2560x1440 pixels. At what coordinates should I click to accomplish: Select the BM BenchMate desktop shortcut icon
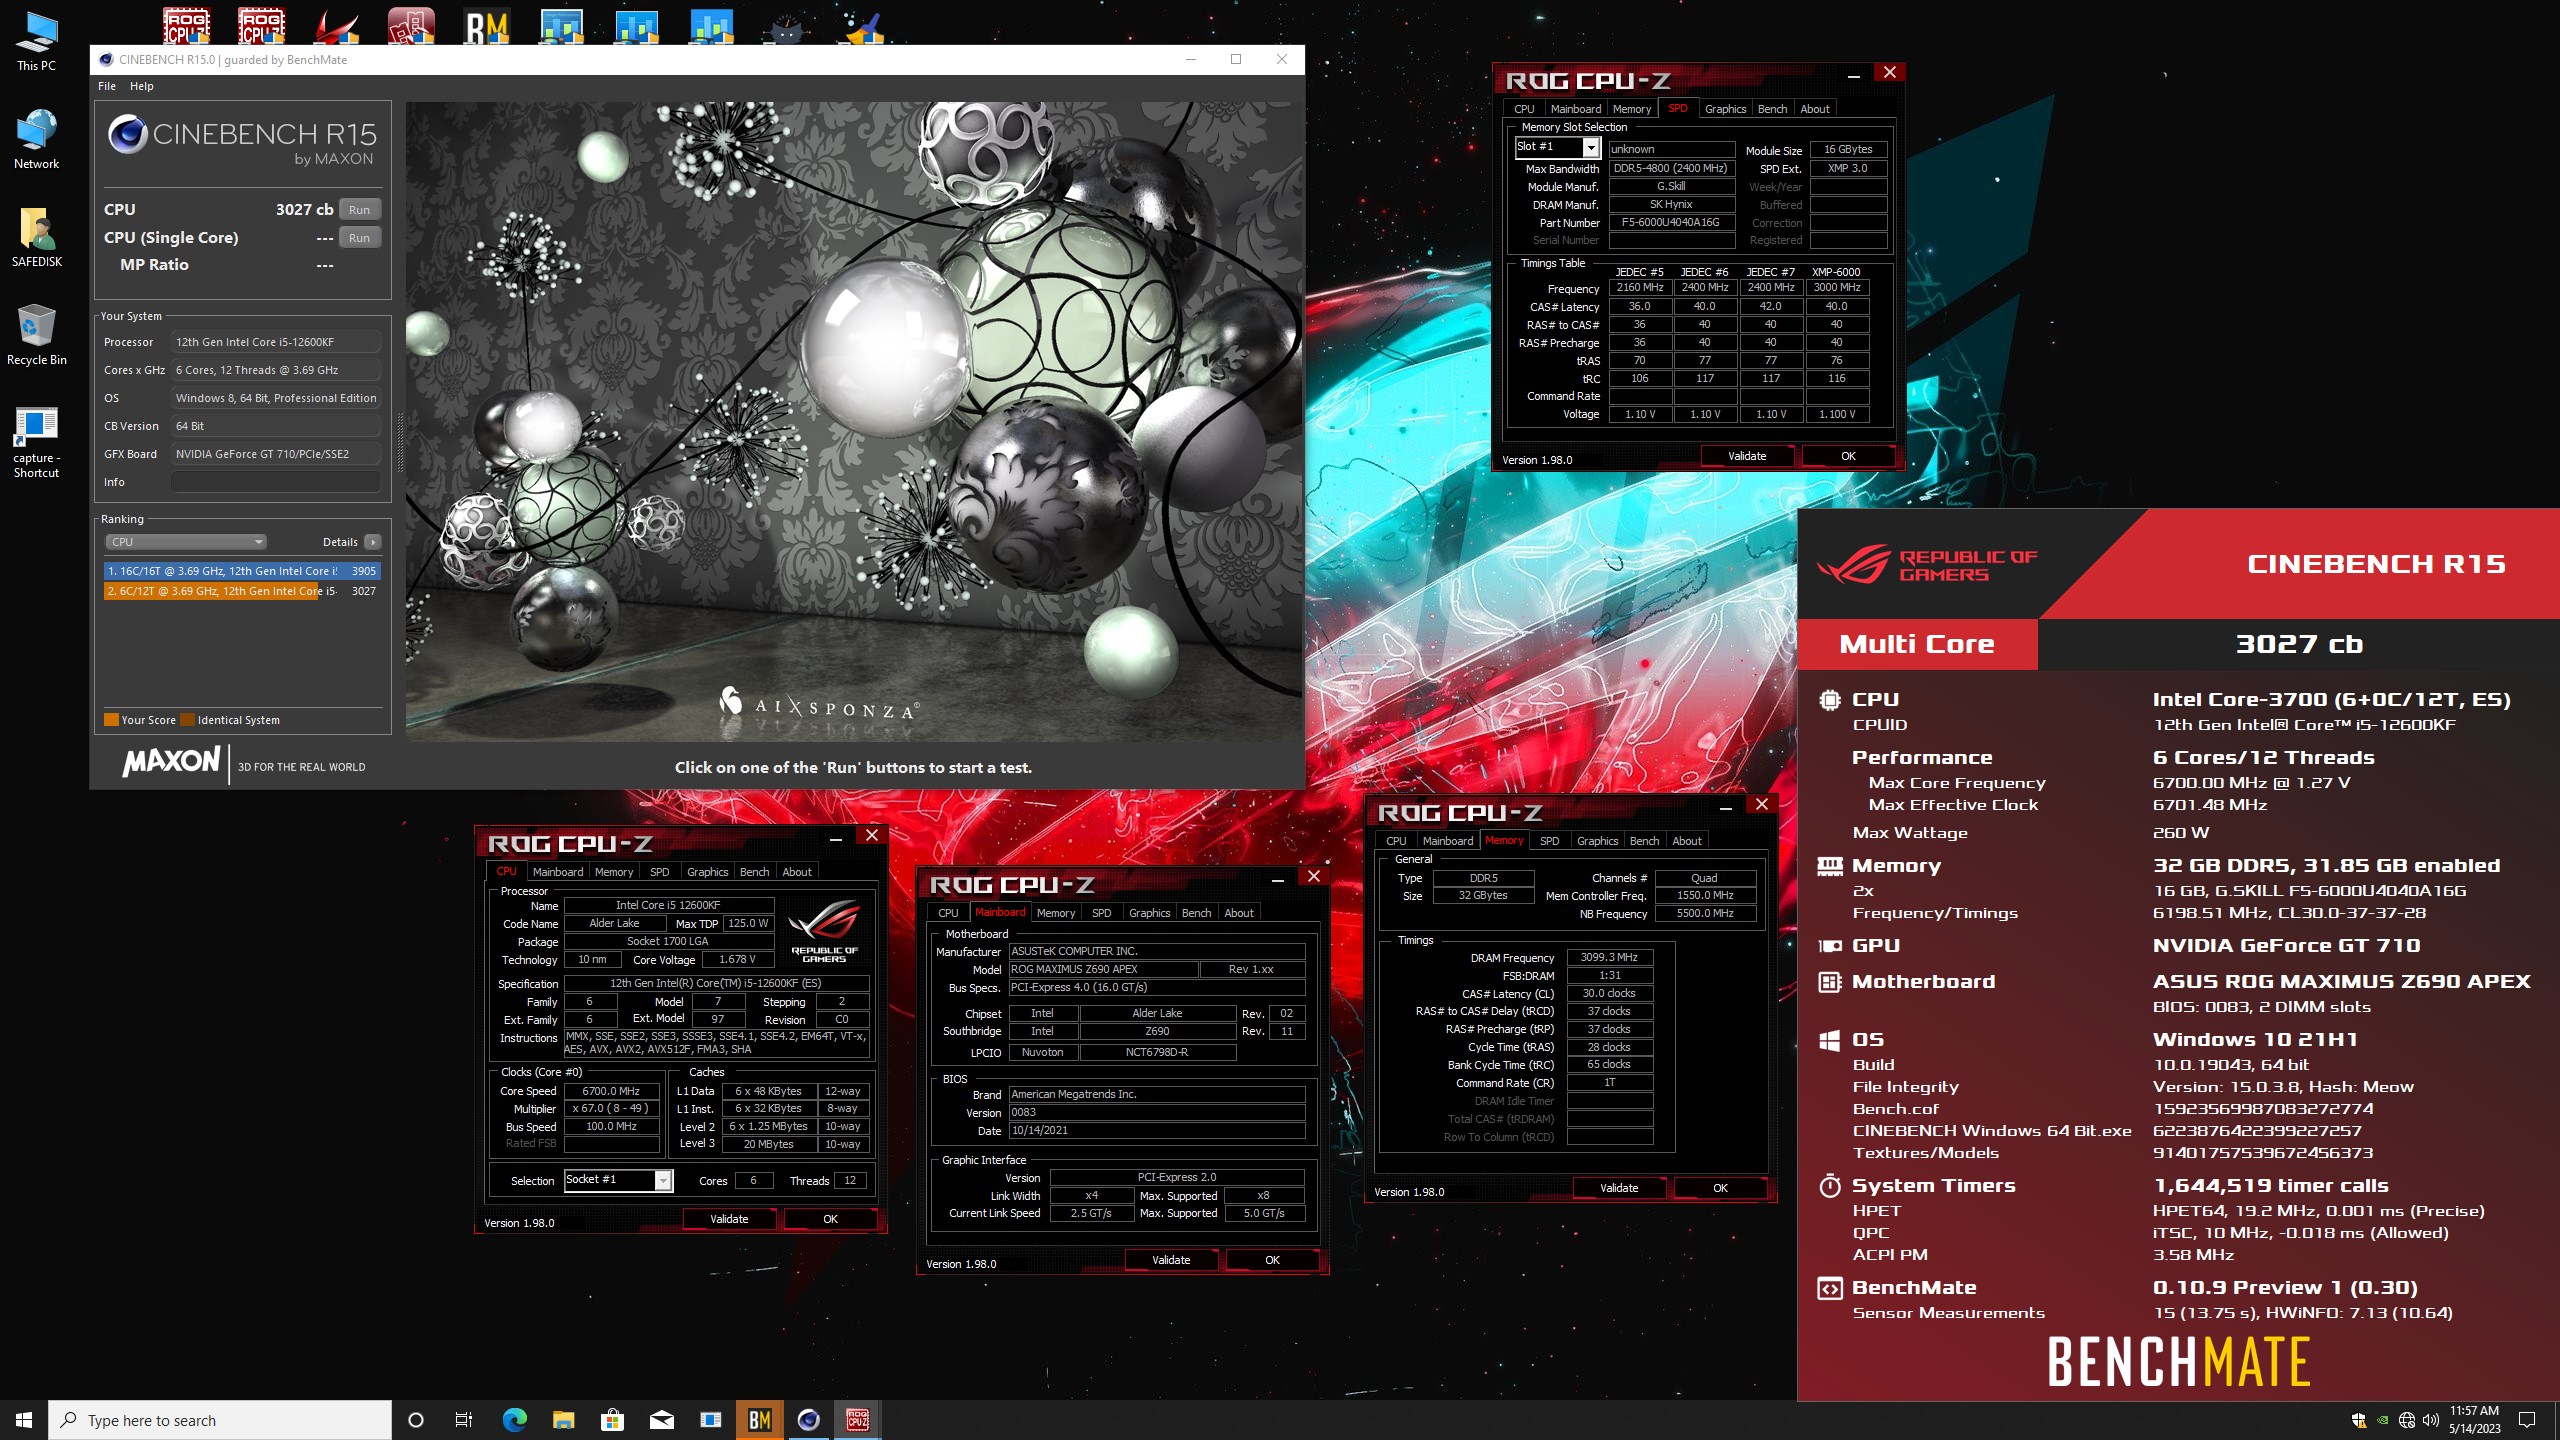(x=487, y=26)
